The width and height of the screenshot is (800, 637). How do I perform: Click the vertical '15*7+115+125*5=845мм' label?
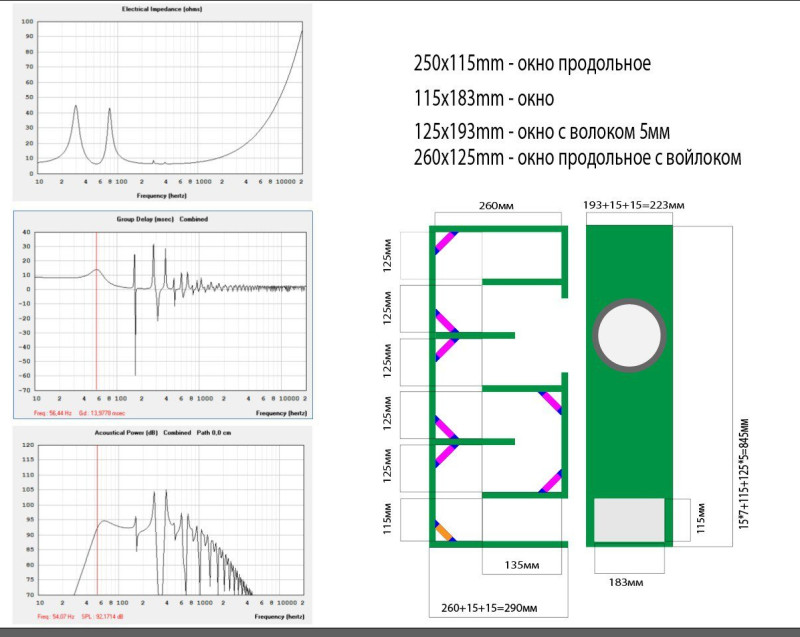tap(744, 474)
